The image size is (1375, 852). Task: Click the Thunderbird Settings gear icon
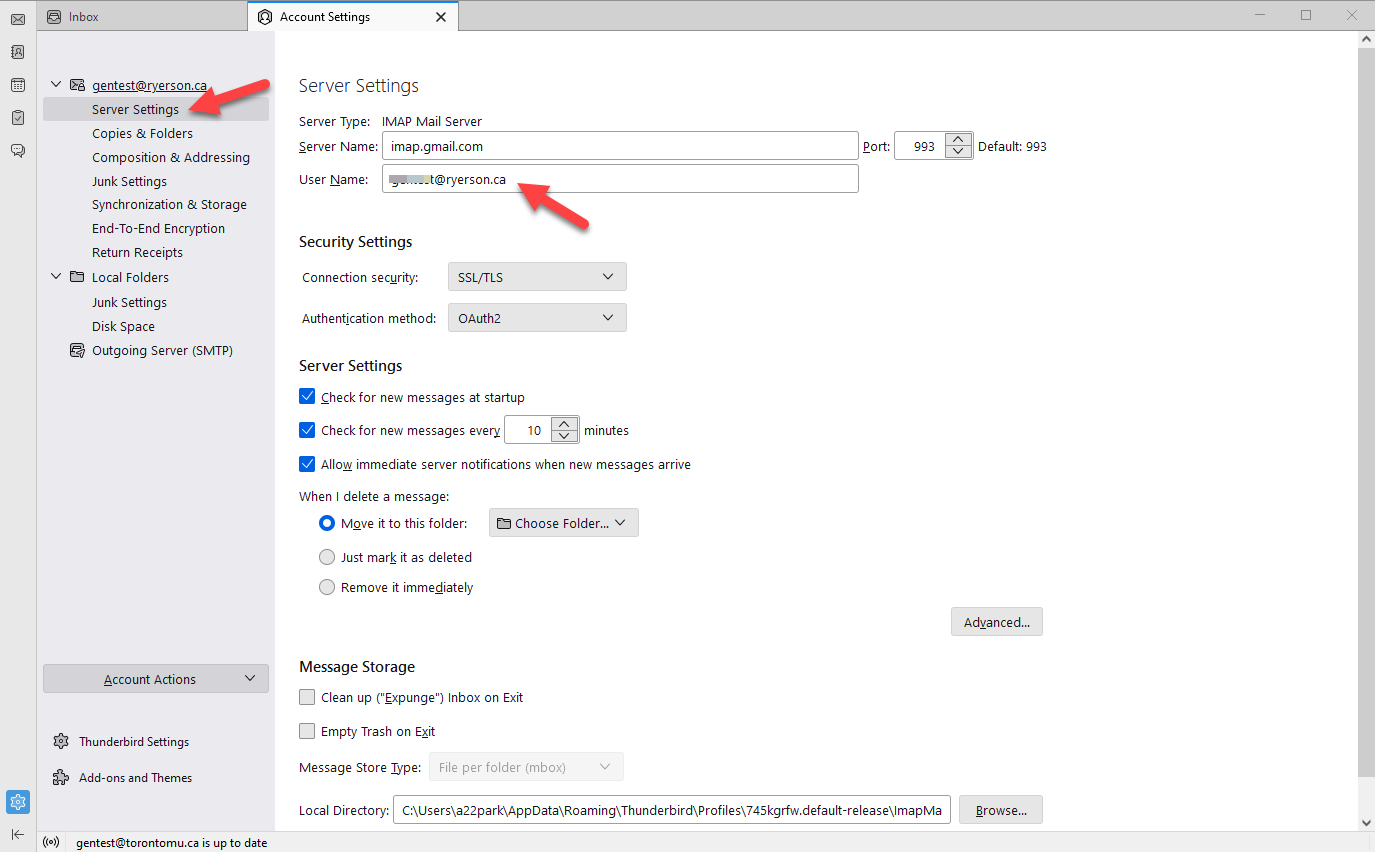(x=61, y=742)
